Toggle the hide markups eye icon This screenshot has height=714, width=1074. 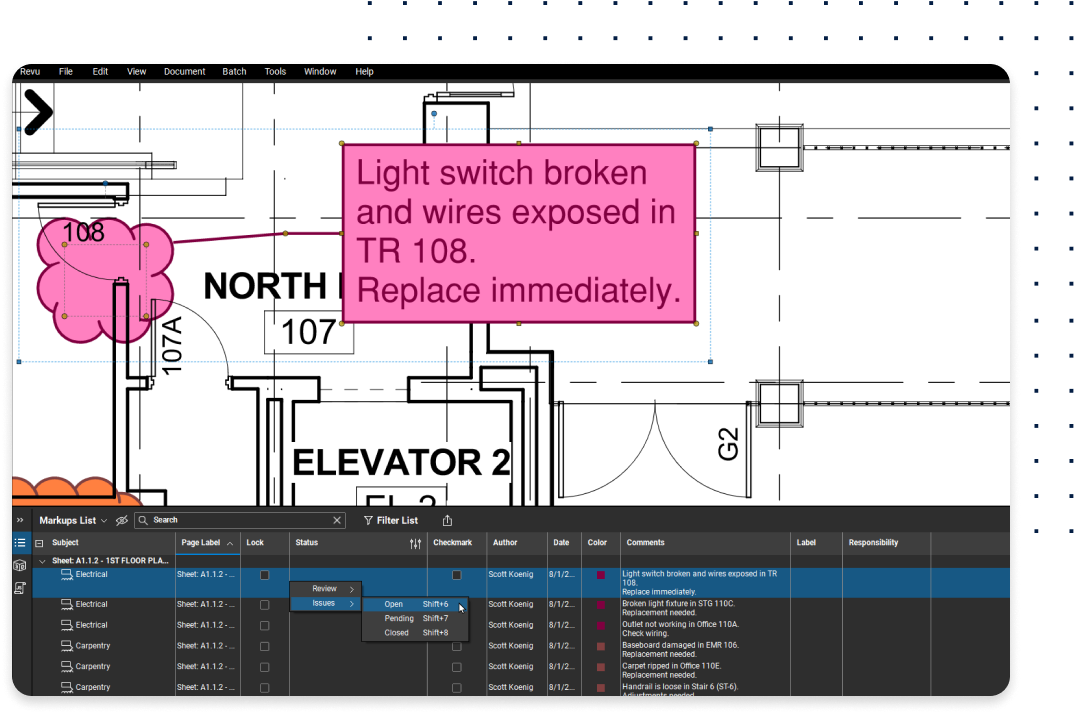click(x=122, y=520)
